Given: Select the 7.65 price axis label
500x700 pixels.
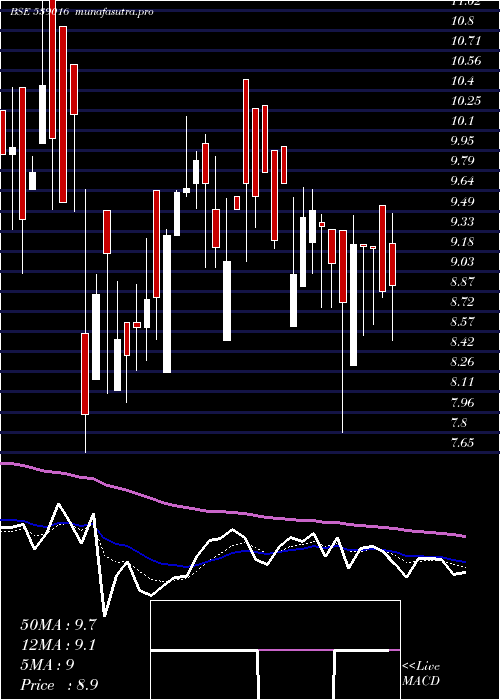Looking at the screenshot, I should click(463, 443).
